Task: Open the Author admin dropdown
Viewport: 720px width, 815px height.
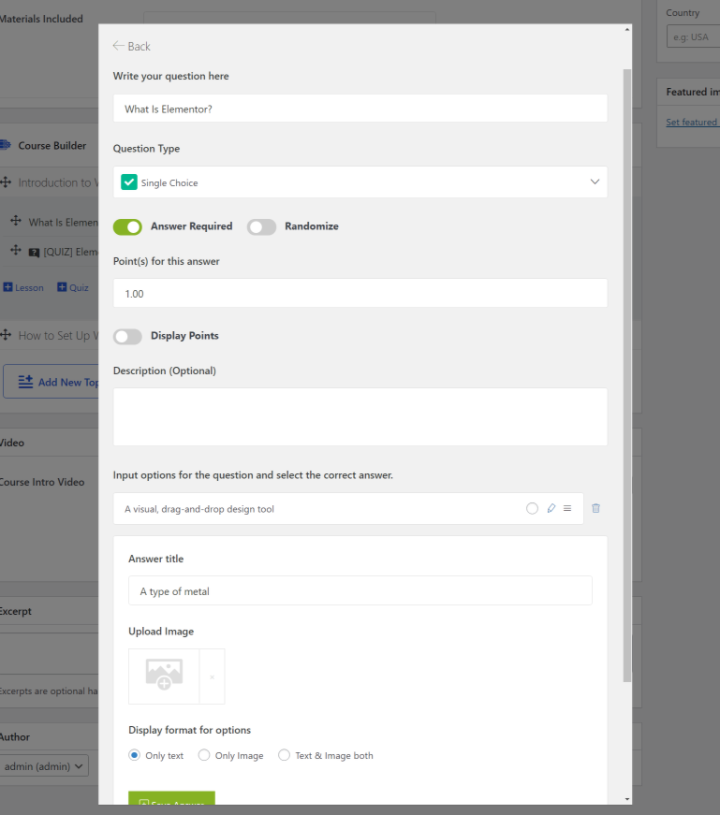Action: [44, 766]
